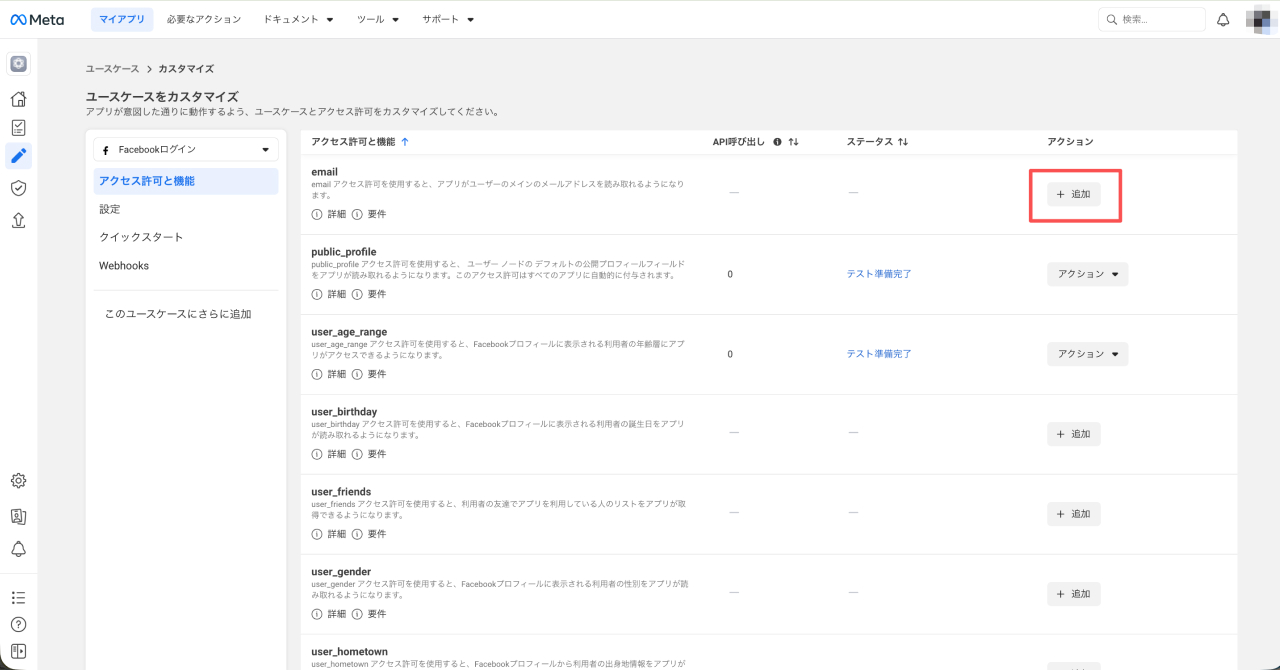Toggle sort on API呼び出し column
Screen dimensions: 1280x670
click(x=793, y=142)
